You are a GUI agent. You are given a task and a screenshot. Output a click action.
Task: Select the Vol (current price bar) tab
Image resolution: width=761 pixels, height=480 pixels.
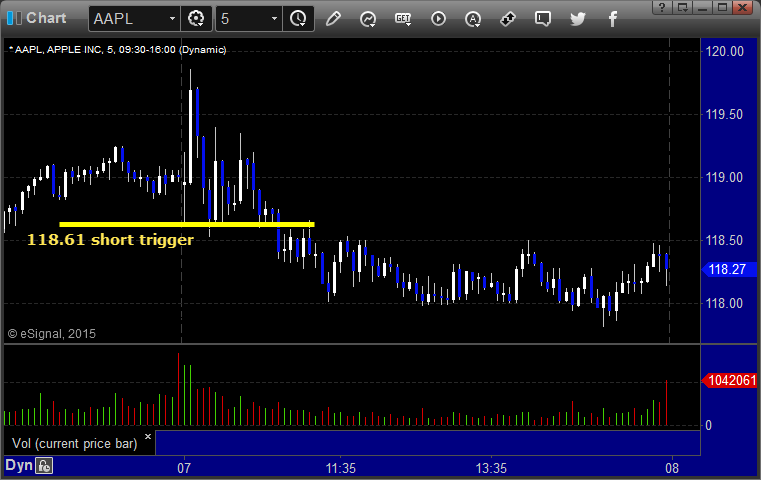pos(75,443)
